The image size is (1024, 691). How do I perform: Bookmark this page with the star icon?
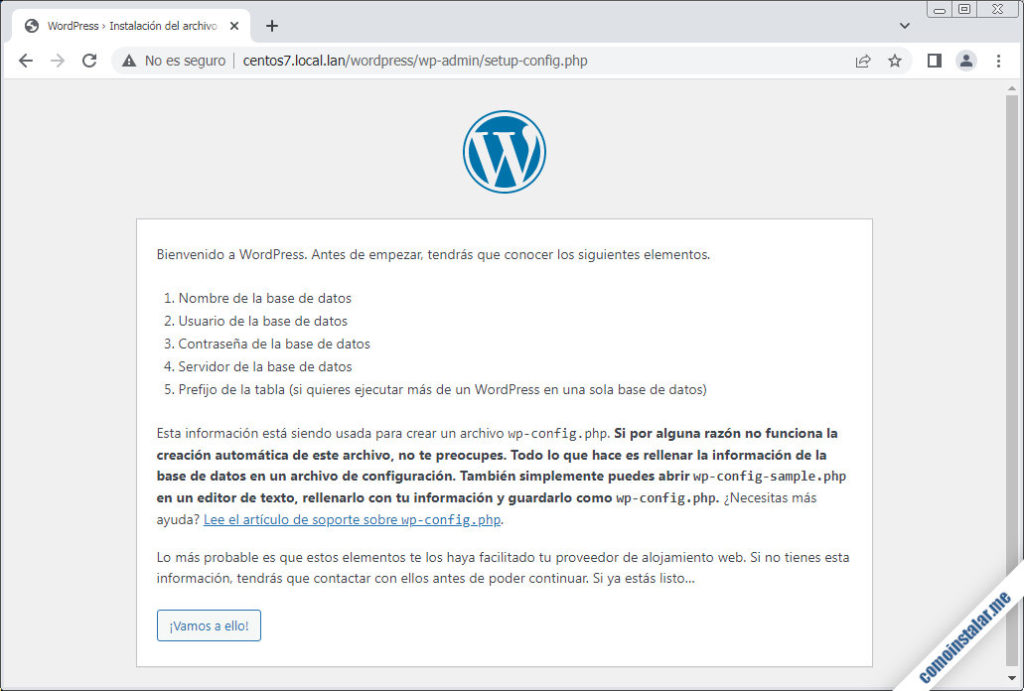click(x=894, y=60)
